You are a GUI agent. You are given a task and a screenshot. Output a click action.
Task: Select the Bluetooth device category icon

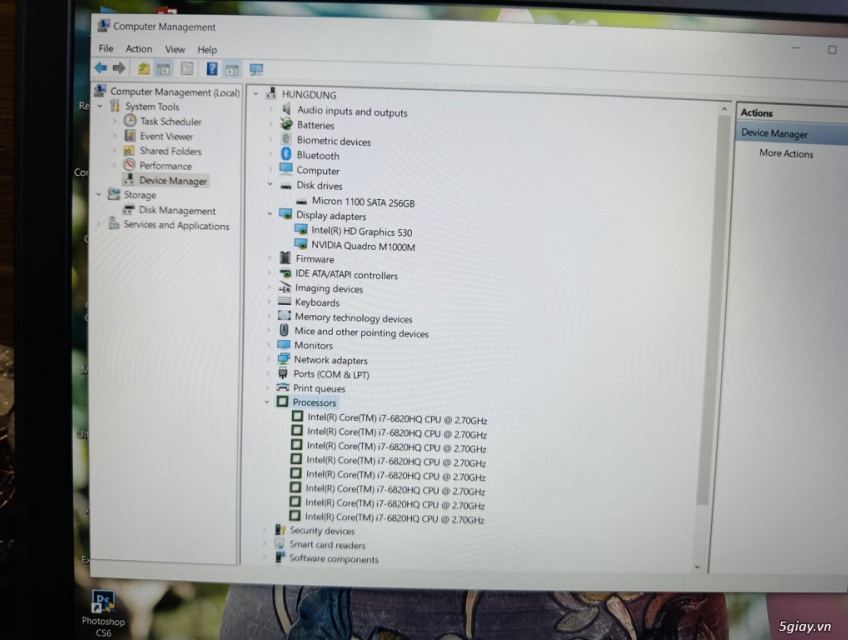(x=286, y=155)
